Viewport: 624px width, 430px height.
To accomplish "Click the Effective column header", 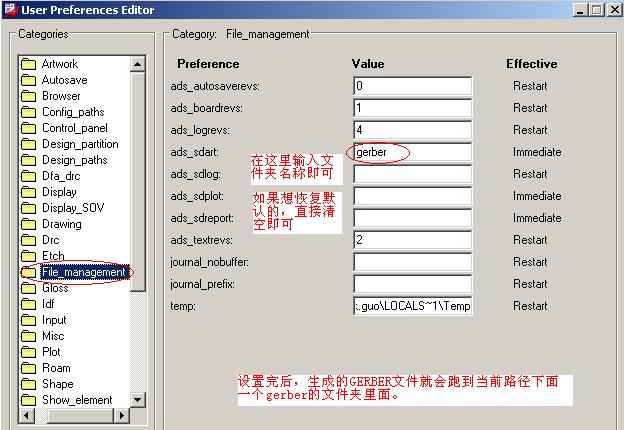I will (x=532, y=64).
